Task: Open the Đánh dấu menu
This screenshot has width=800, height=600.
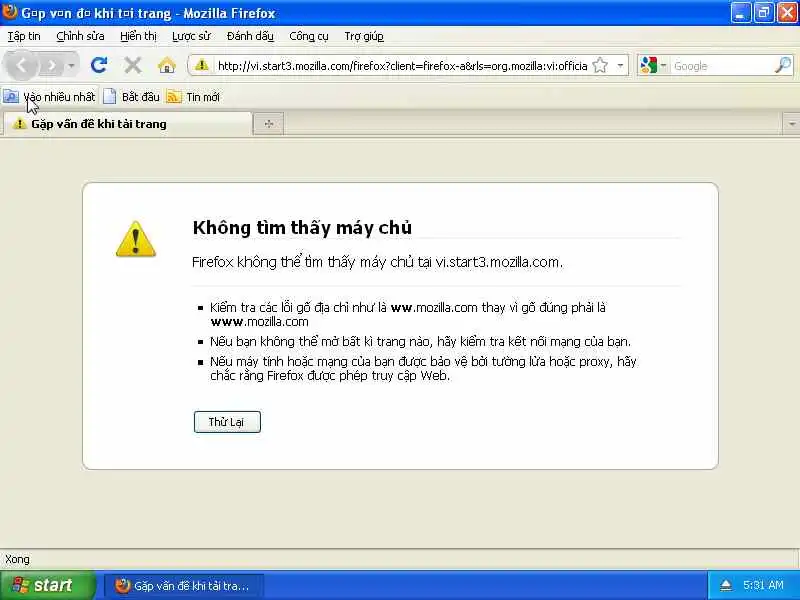Action: coord(250,36)
